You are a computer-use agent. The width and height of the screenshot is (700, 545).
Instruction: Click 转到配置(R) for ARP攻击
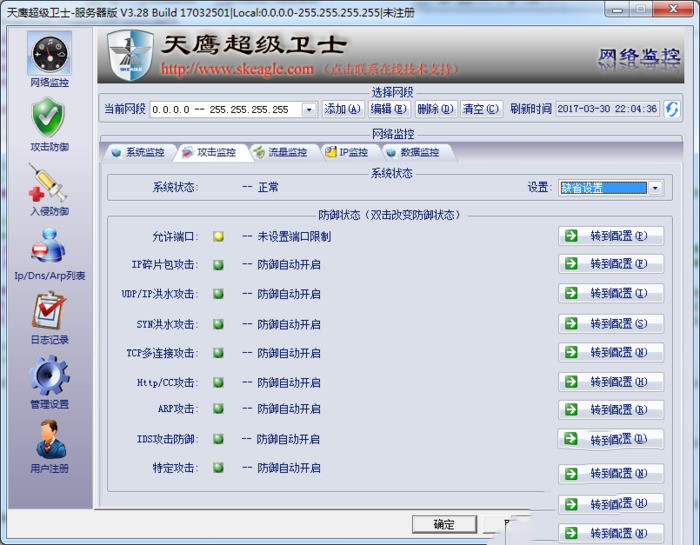pos(611,409)
